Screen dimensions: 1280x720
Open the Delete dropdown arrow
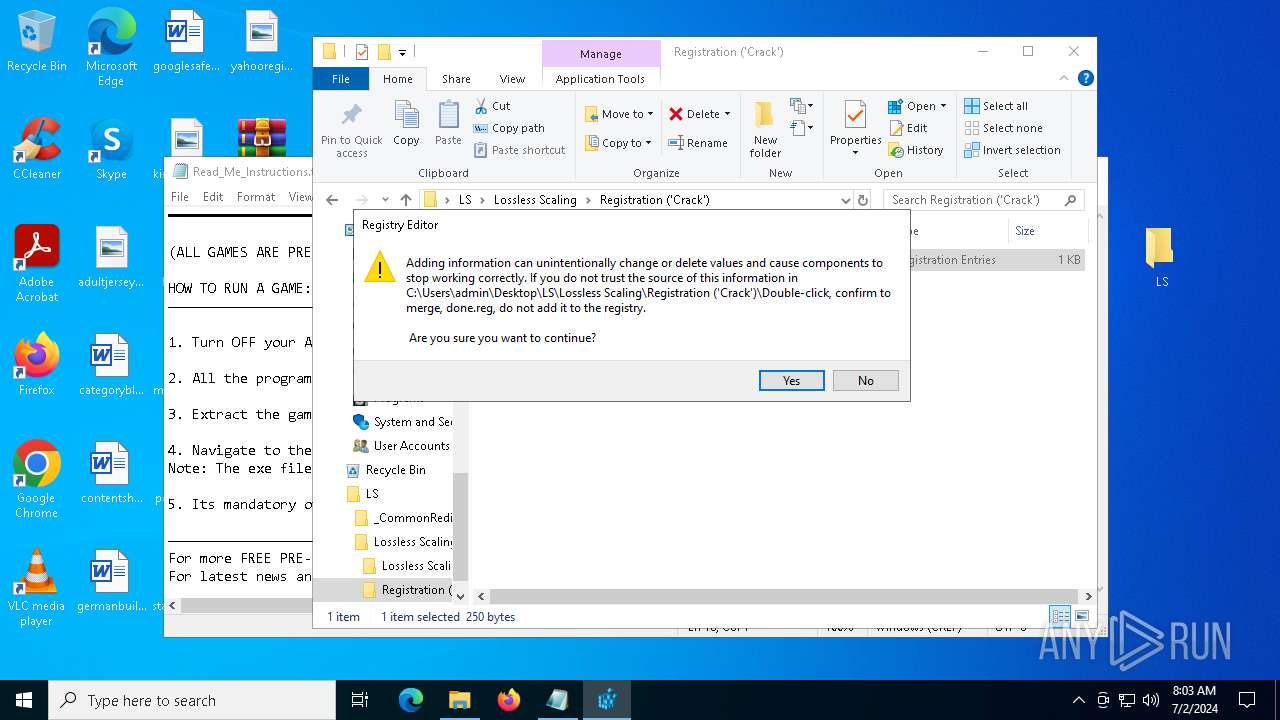click(727, 114)
